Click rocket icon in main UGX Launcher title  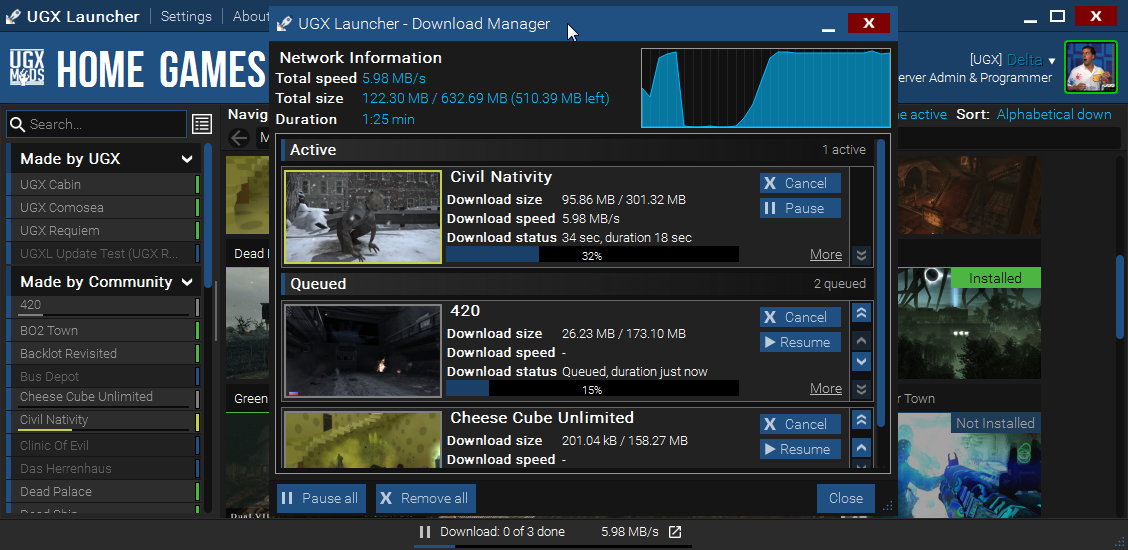pos(12,17)
